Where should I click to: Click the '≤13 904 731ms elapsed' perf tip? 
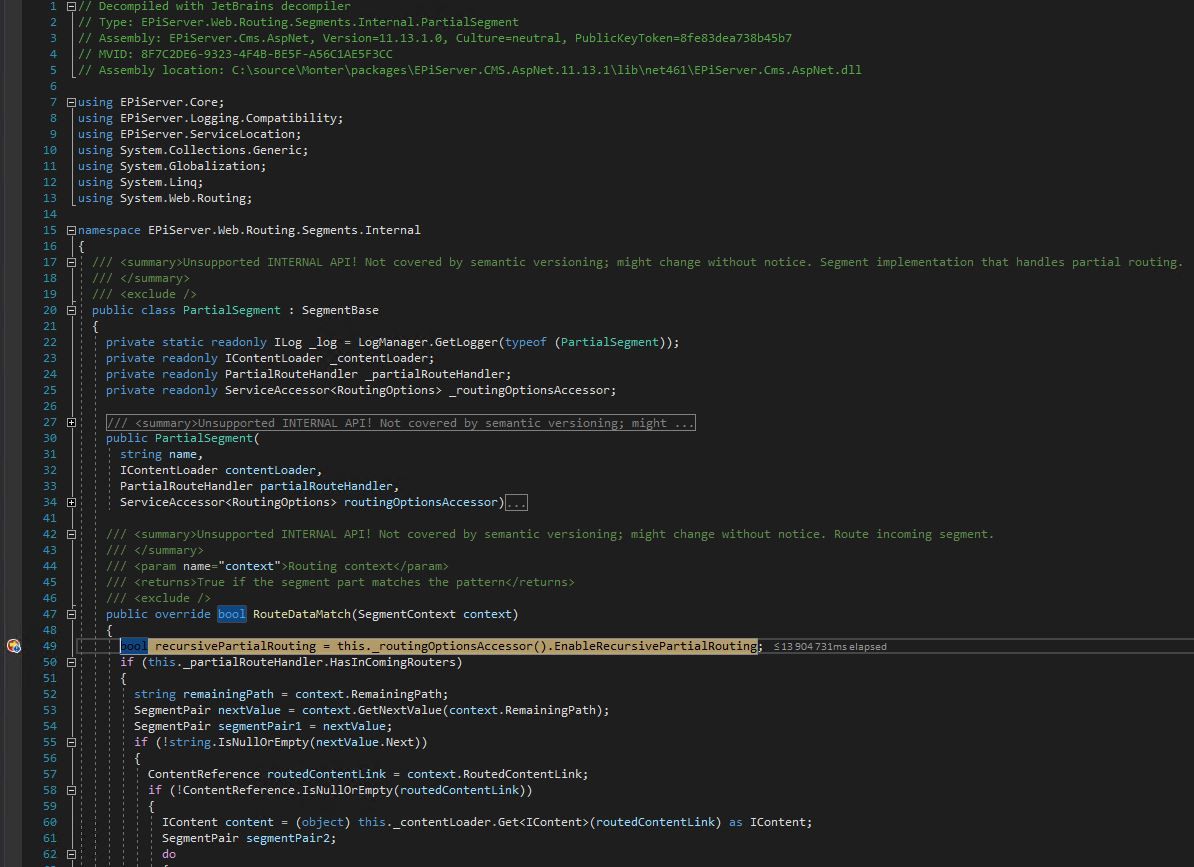830,646
